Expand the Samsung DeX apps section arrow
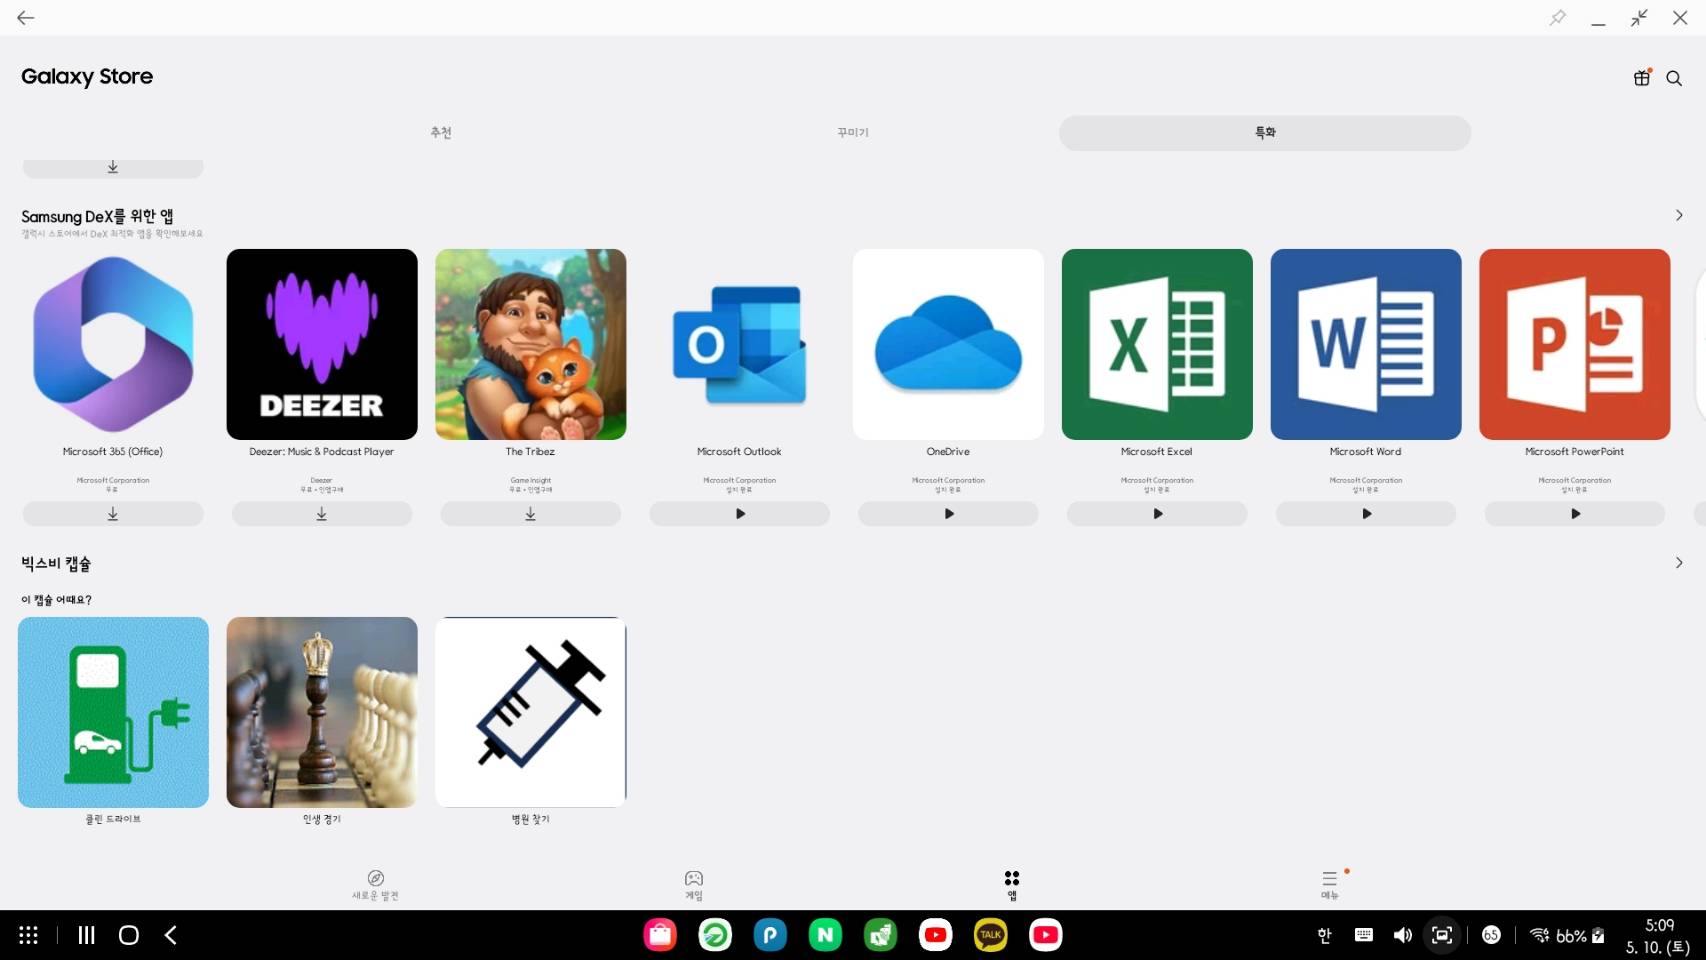Viewport: 1706px width, 960px height. click(1679, 215)
